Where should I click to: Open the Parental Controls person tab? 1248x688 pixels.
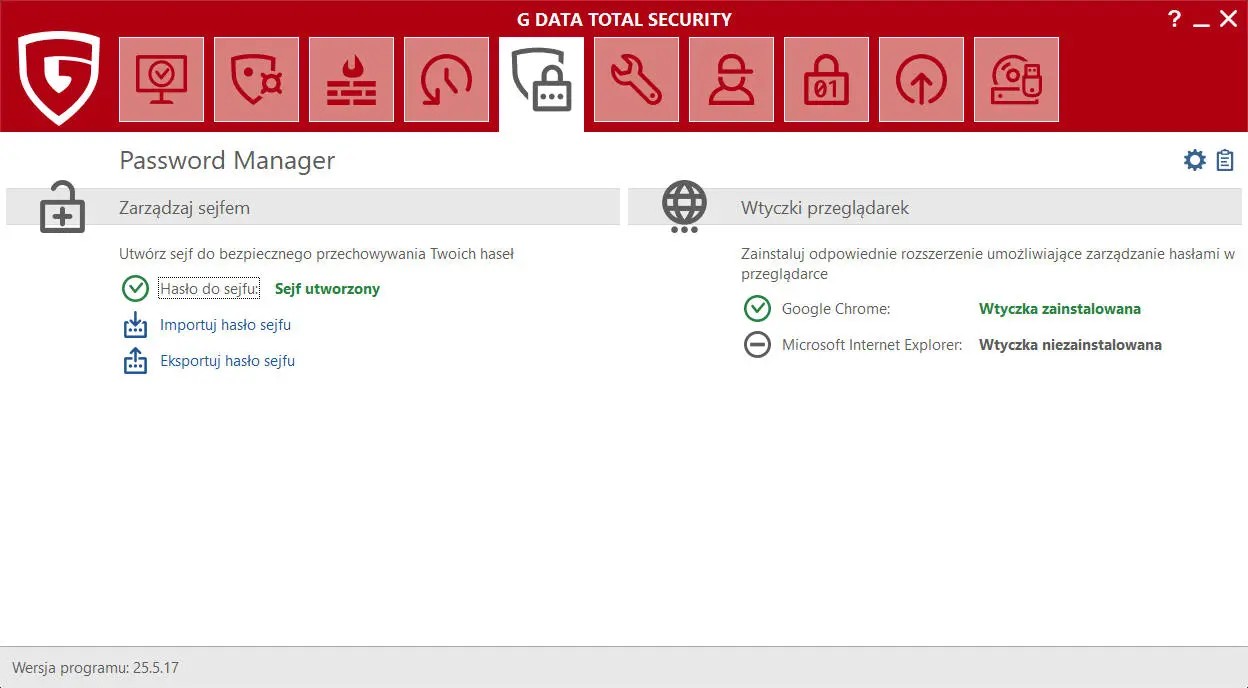(731, 80)
